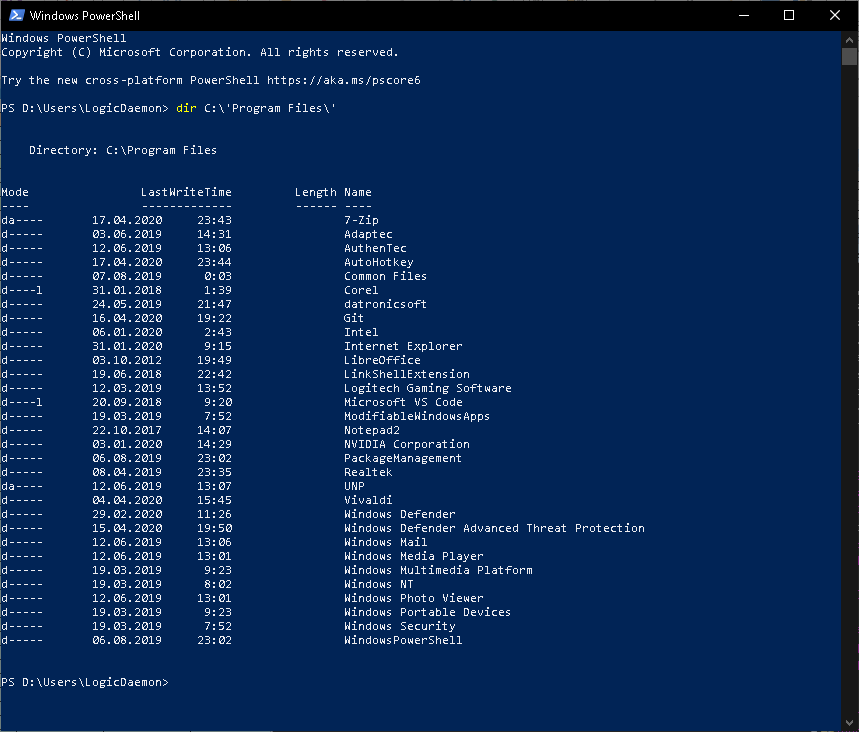The height and width of the screenshot is (732, 859).
Task: Click the Windows Defender line
Action: point(399,513)
